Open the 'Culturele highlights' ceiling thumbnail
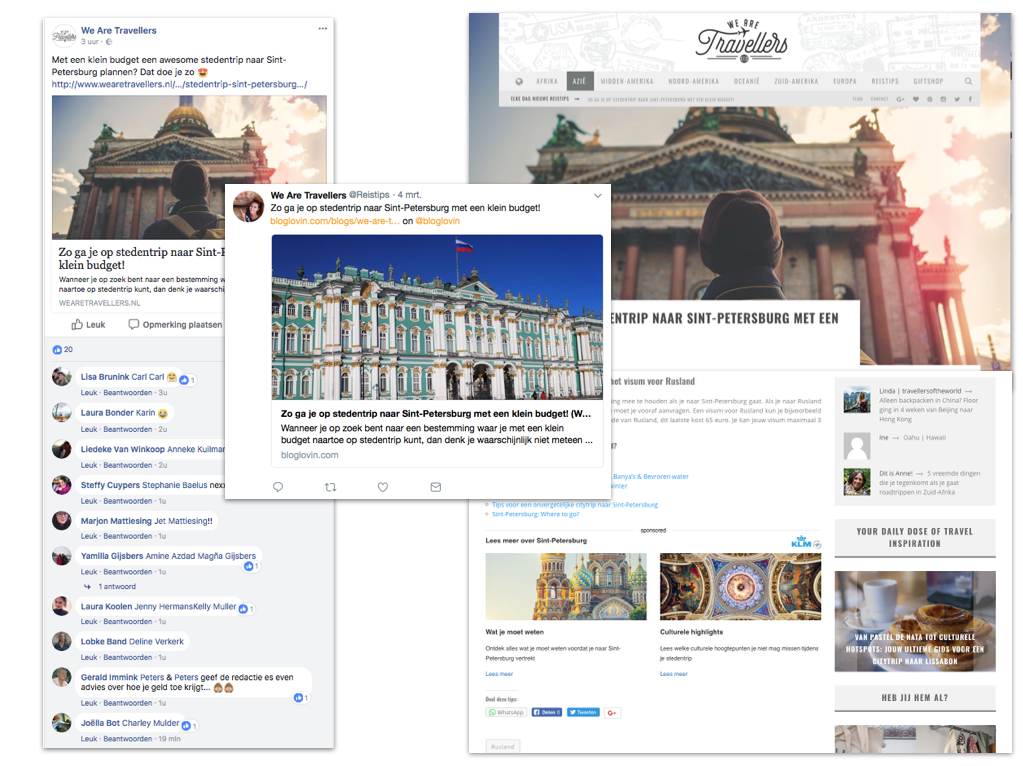1023x766 pixels. click(741, 587)
